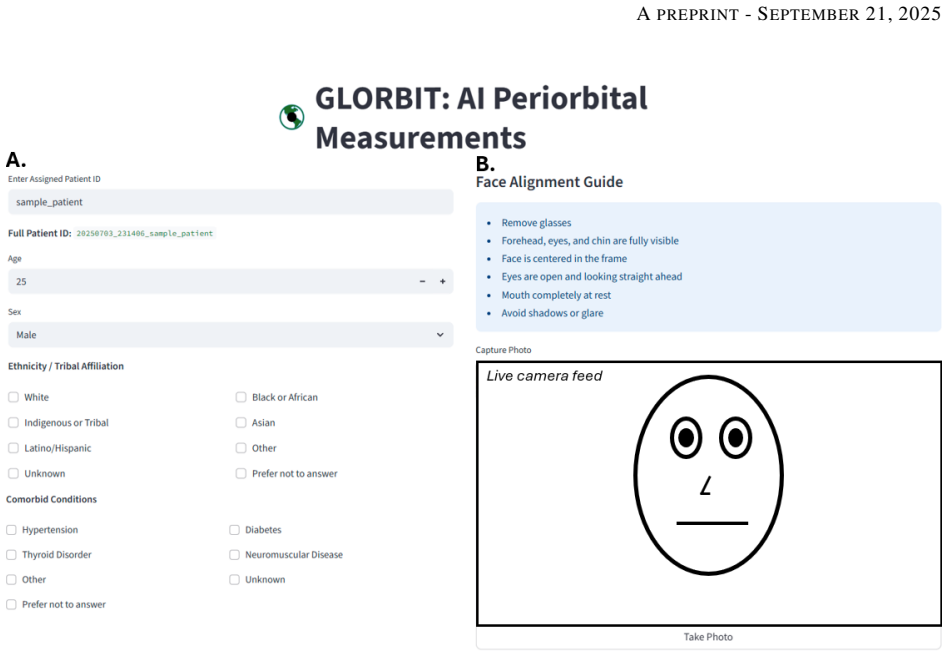Click the Remove glasses guideline
Screen dimensions: 948x656
pyautogui.click(x=536, y=222)
